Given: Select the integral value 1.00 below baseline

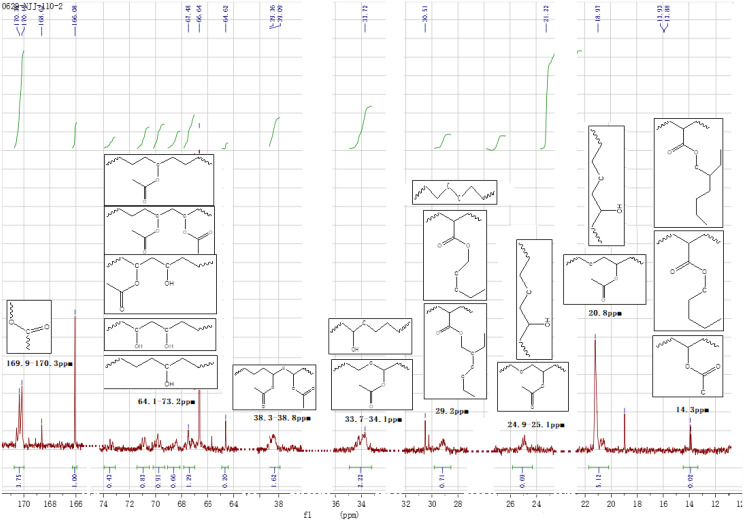Looking at the screenshot, I should click(x=76, y=478).
